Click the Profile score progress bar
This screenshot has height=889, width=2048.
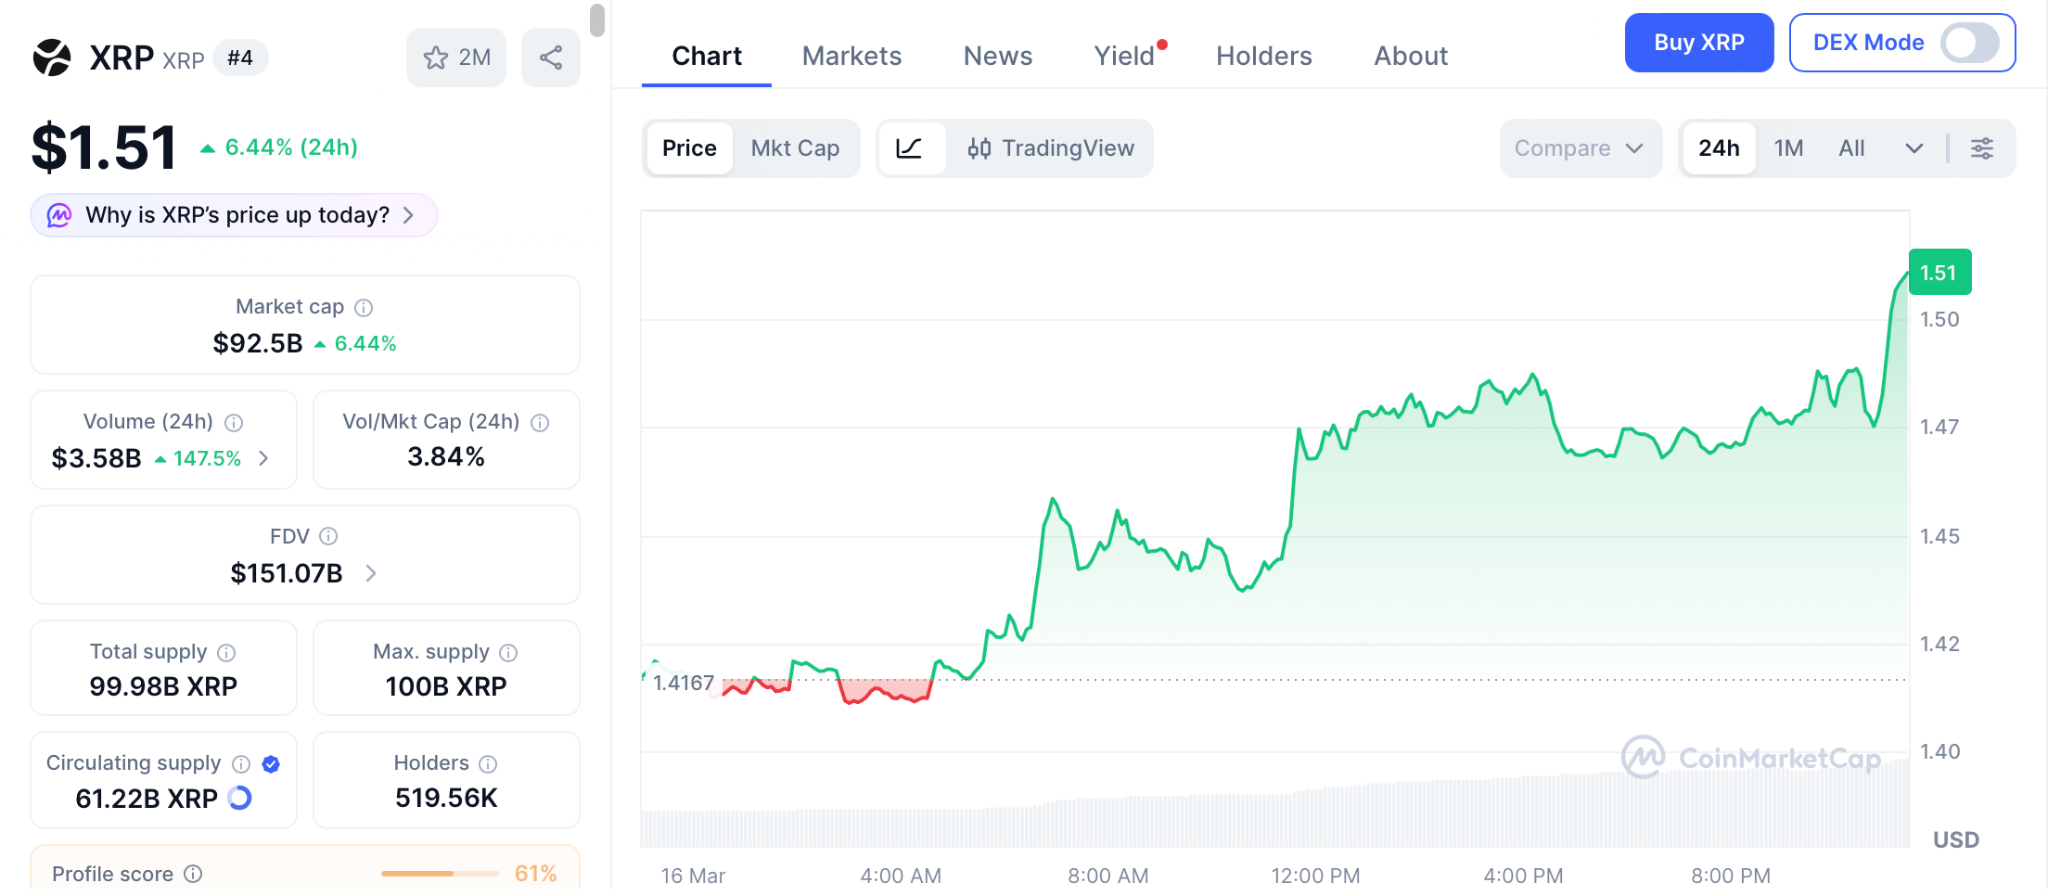tap(440, 874)
